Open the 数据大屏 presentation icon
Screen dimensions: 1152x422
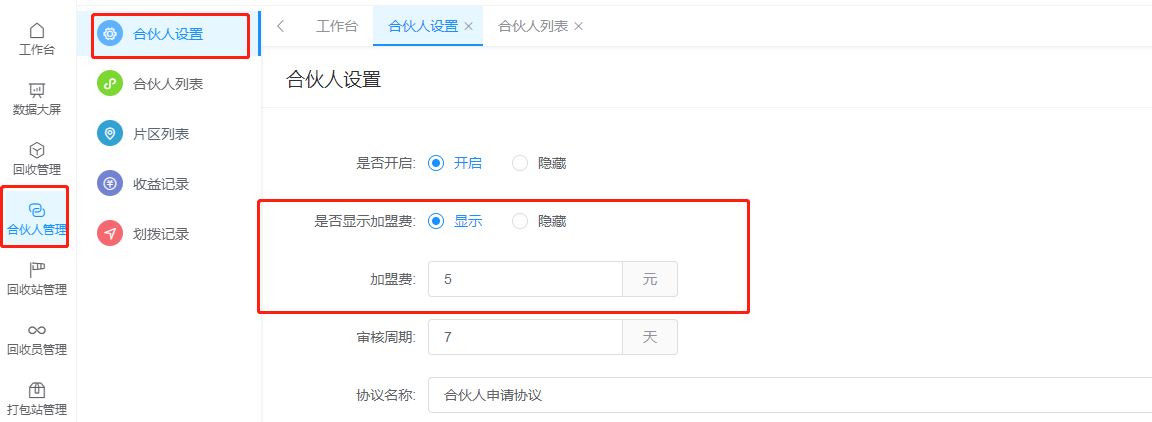37,90
